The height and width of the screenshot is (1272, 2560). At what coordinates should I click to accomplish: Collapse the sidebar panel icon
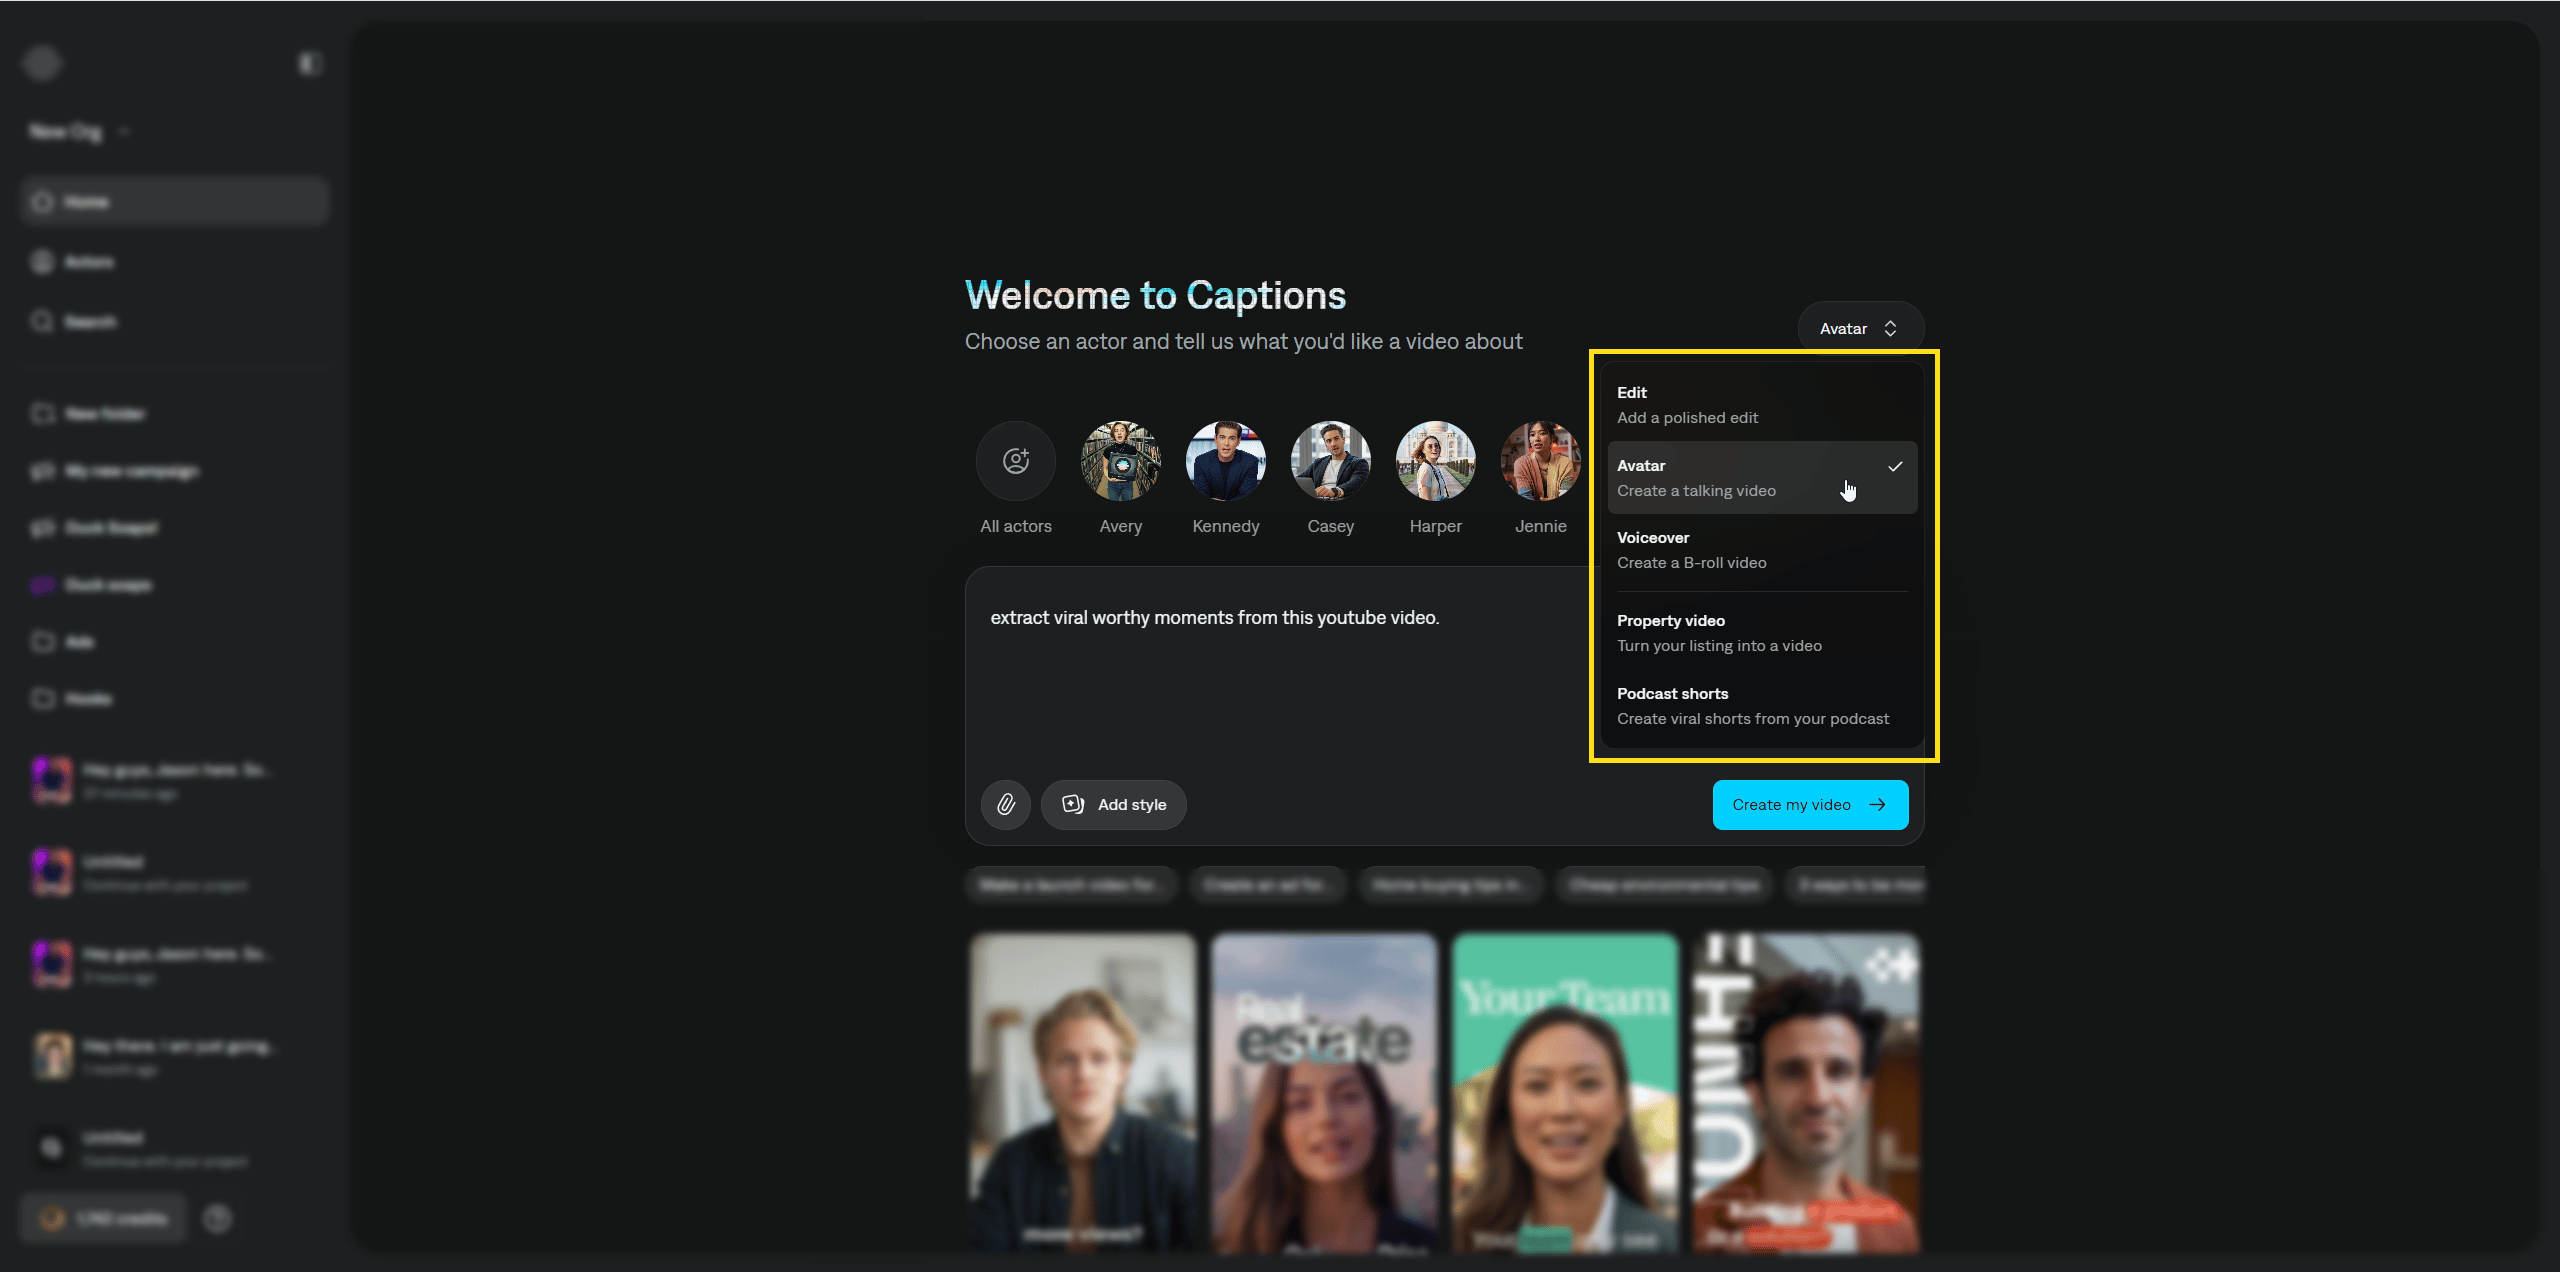pos(309,64)
